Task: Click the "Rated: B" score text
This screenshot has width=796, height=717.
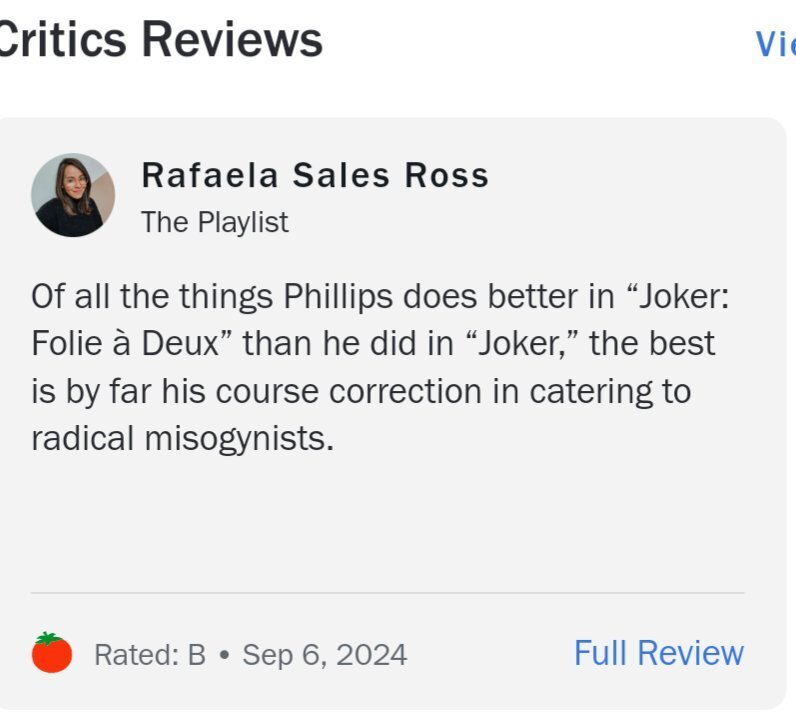Action: click(149, 655)
